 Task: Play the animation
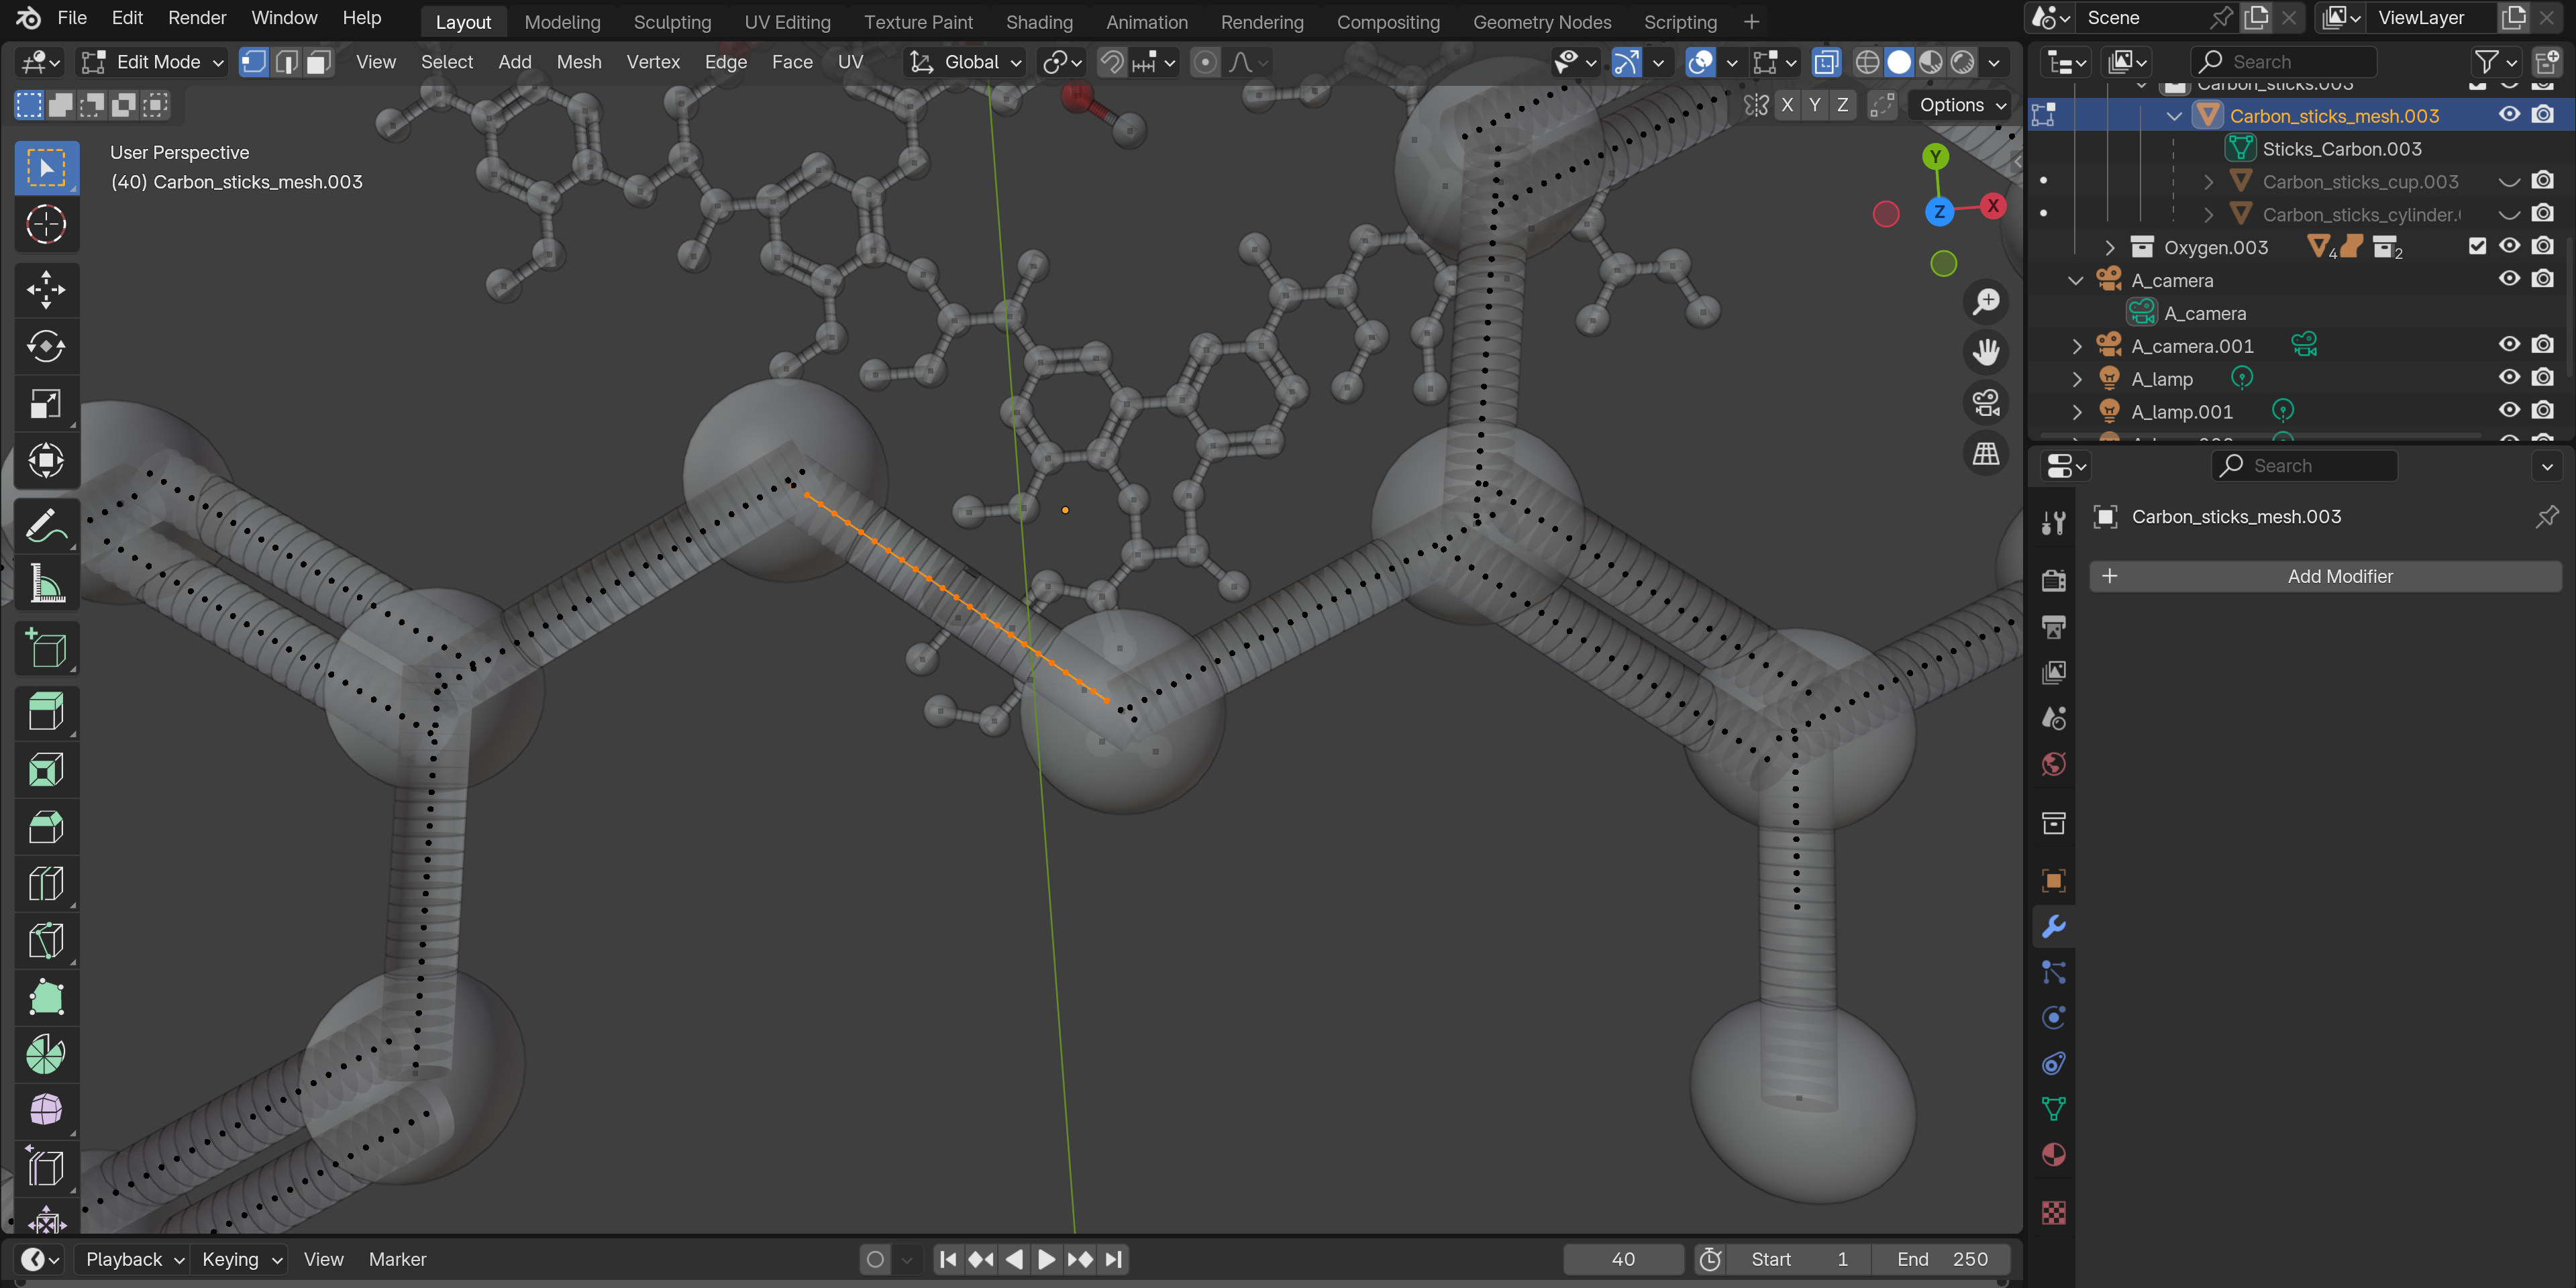[1046, 1259]
